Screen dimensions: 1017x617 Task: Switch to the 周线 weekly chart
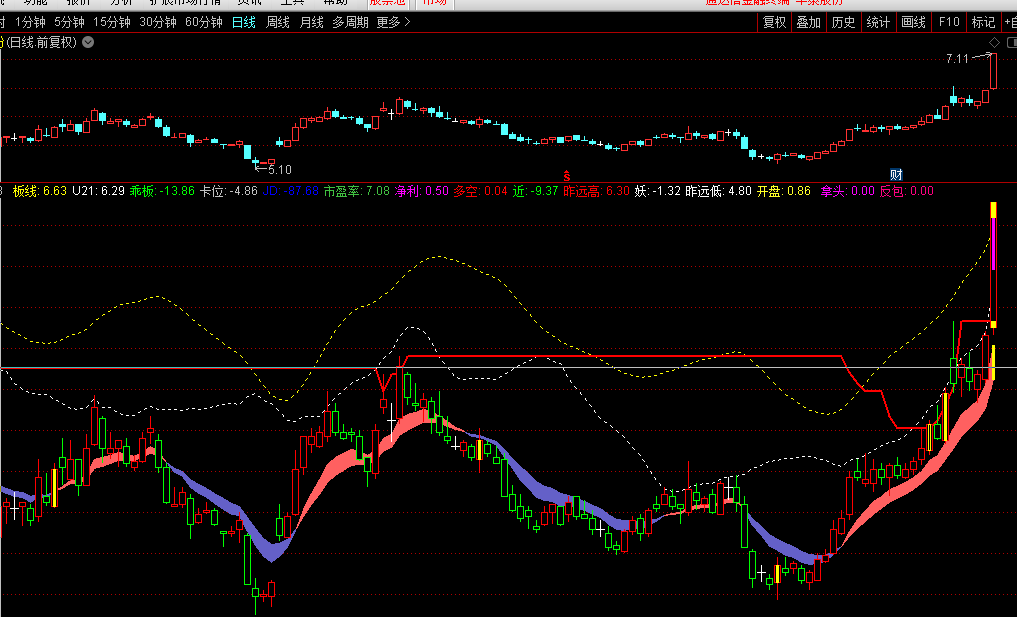277,22
